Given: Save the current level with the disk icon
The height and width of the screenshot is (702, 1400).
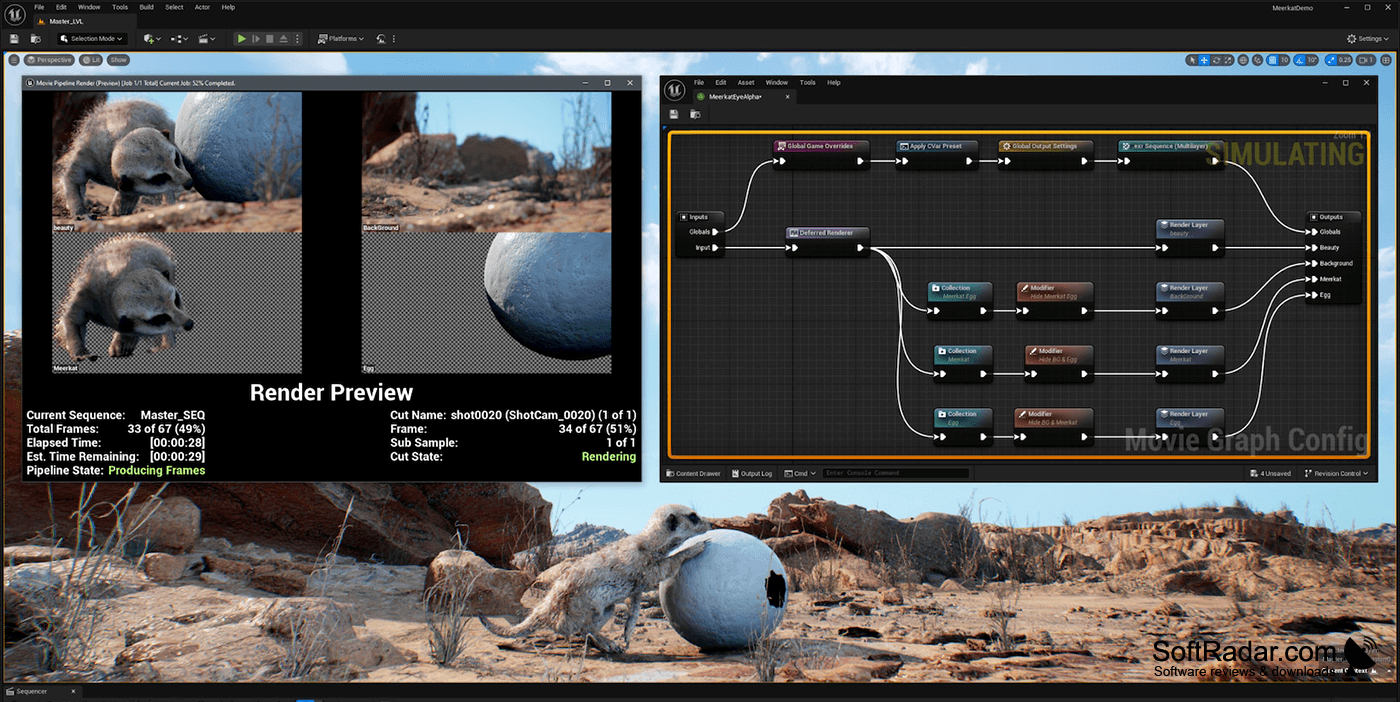Looking at the screenshot, I should [15, 38].
